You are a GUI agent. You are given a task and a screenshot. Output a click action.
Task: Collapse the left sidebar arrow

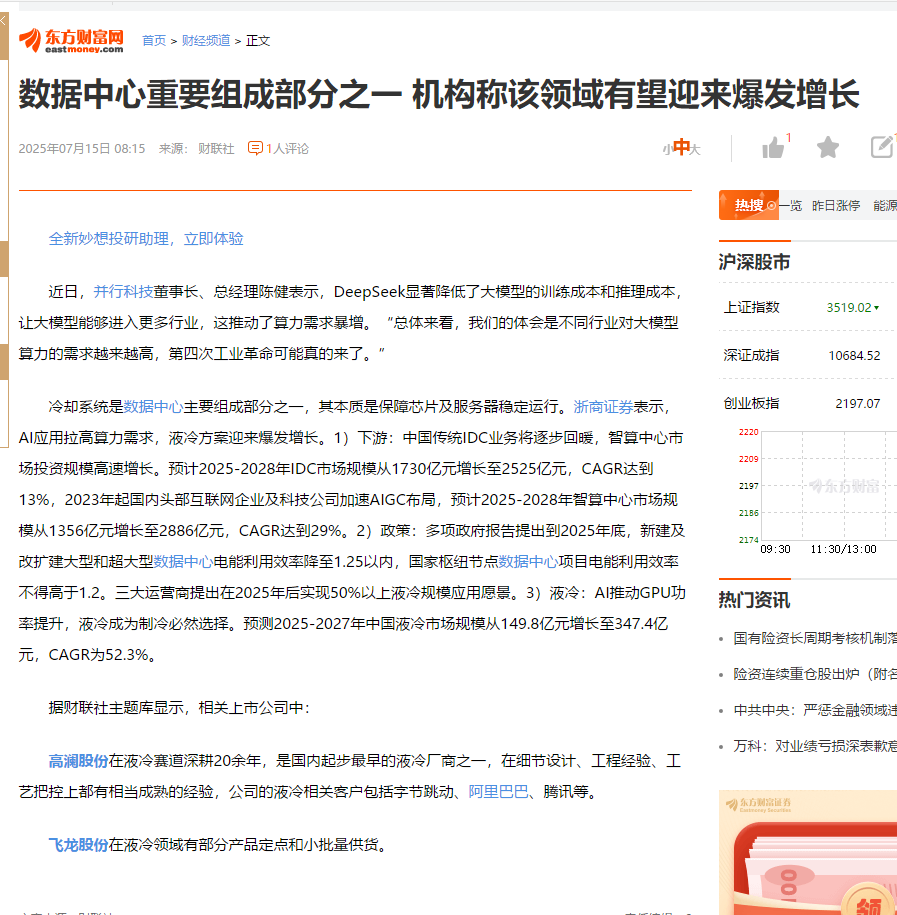pos(4,21)
